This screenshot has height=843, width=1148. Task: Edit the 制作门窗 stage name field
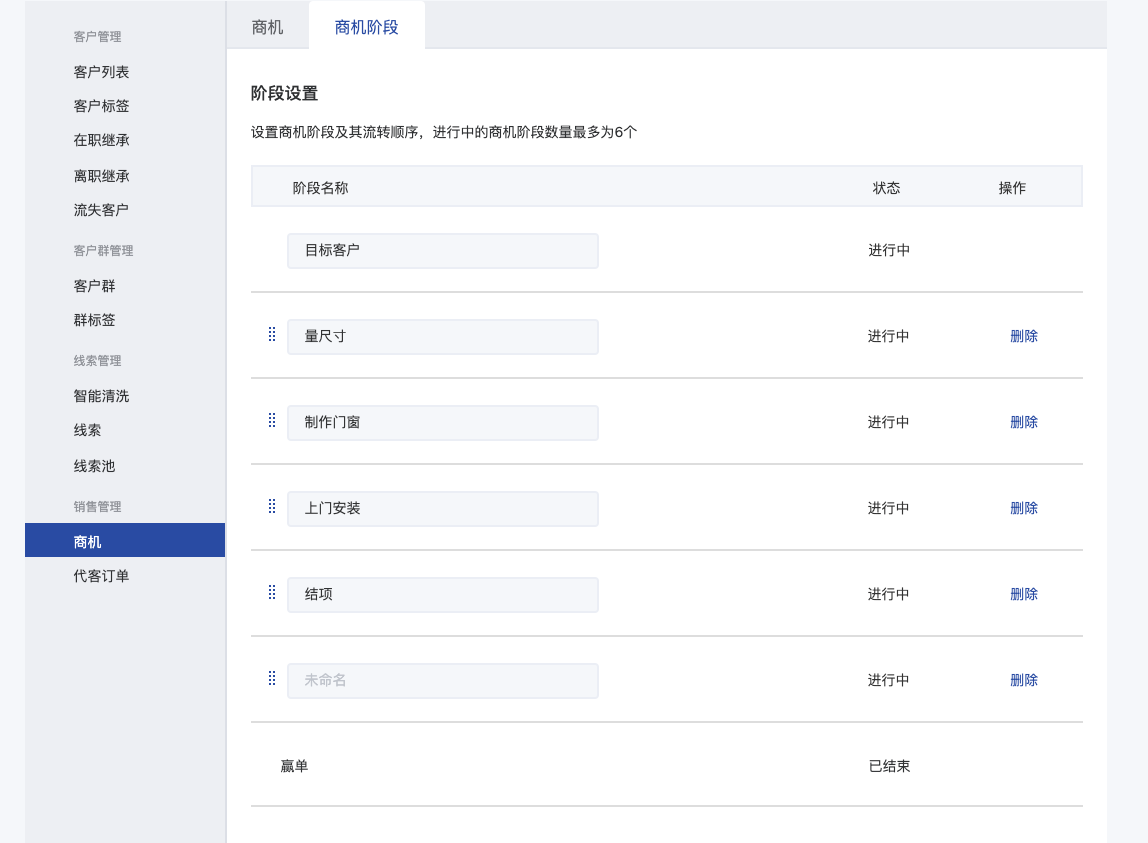(443, 423)
